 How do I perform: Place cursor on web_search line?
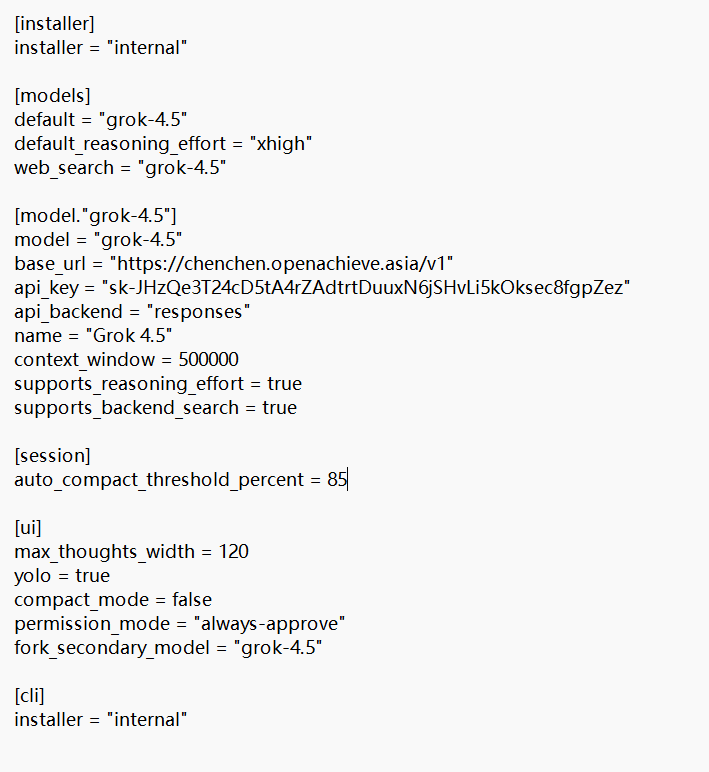pos(120,168)
